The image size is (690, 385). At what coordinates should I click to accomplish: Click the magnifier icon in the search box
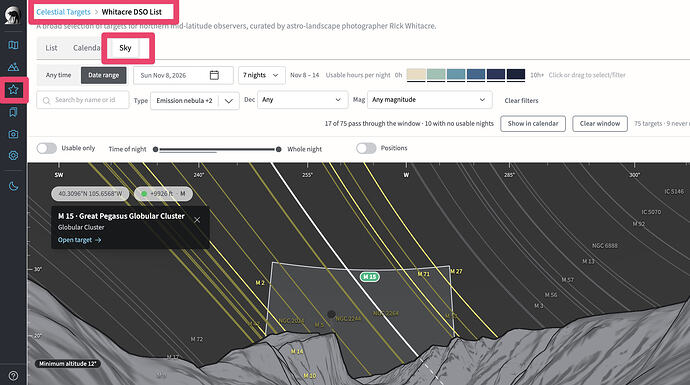[46, 101]
